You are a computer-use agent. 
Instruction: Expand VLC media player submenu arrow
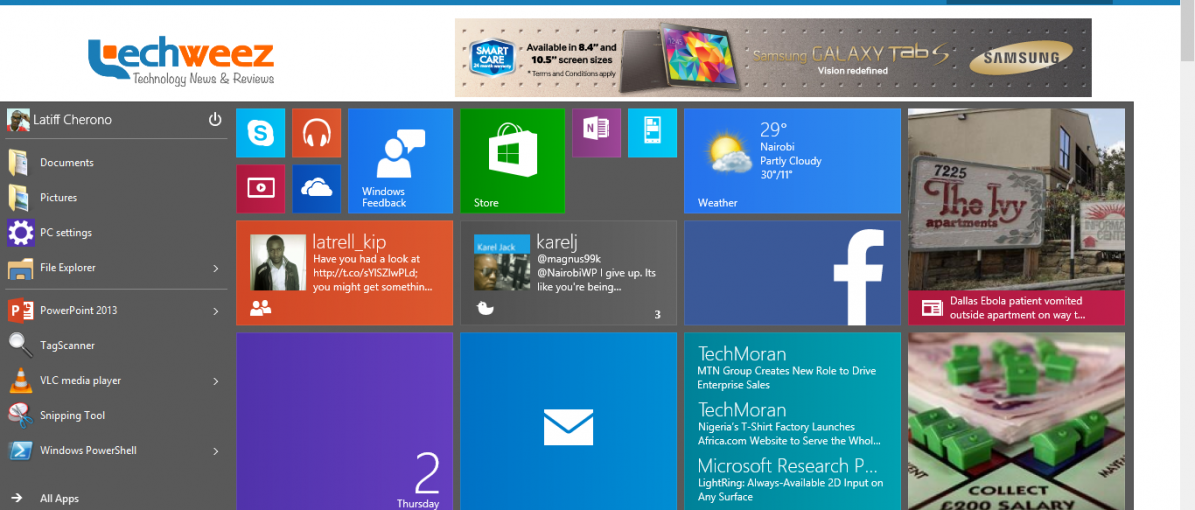216,381
